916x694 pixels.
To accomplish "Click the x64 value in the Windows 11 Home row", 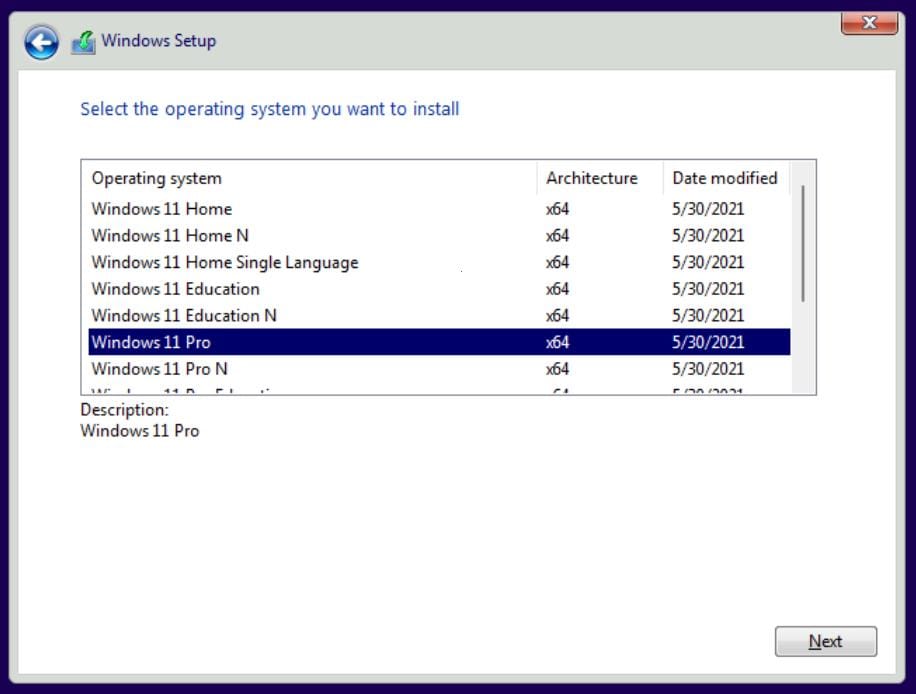I will (x=557, y=209).
